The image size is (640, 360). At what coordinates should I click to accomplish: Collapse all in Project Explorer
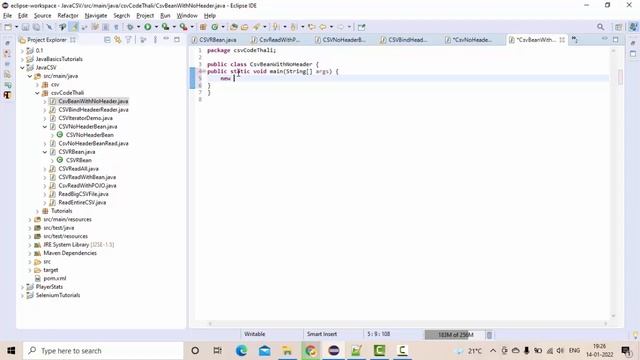[x=107, y=40]
